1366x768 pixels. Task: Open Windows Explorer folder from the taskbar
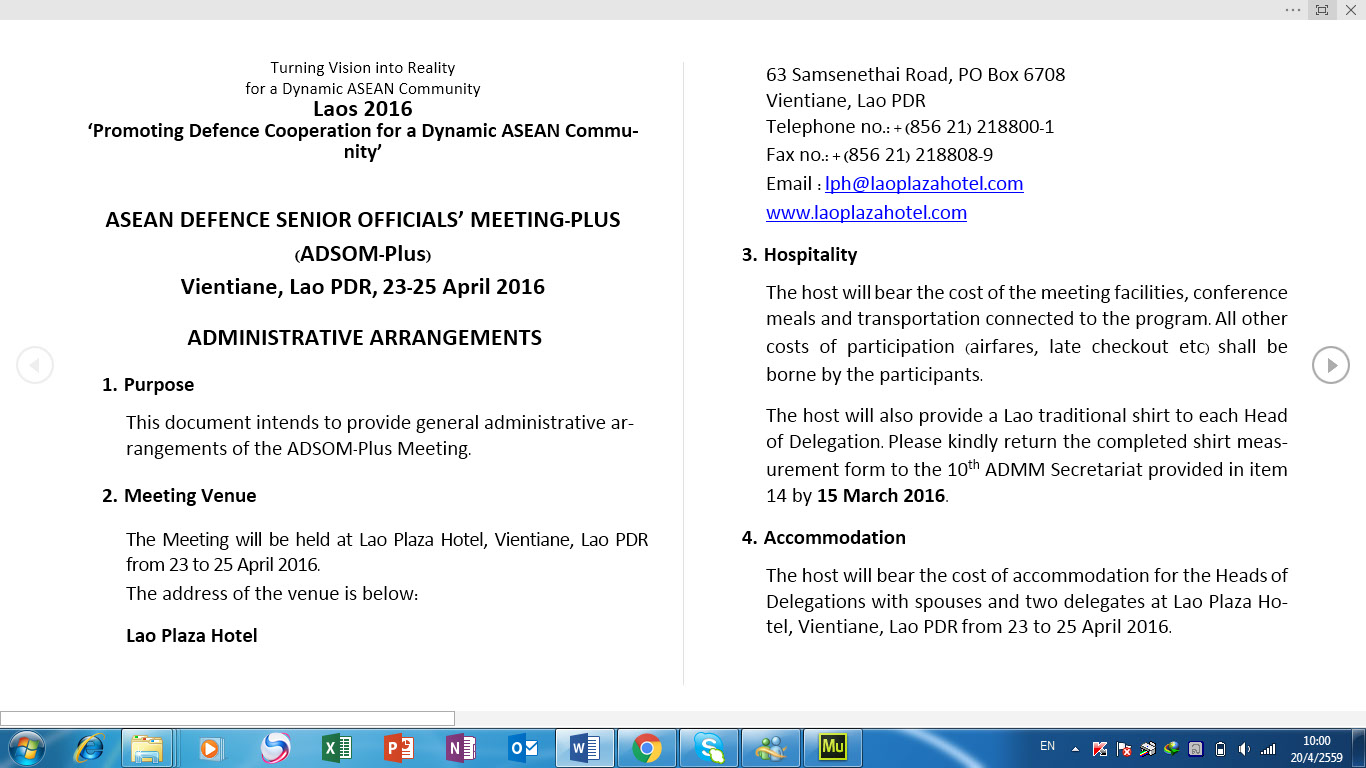click(147, 748)
